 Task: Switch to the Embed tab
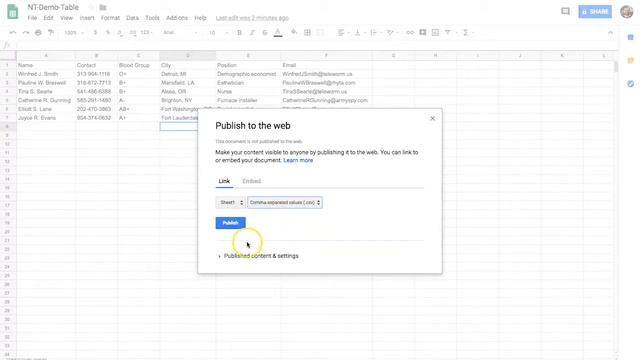coord(251,181)
